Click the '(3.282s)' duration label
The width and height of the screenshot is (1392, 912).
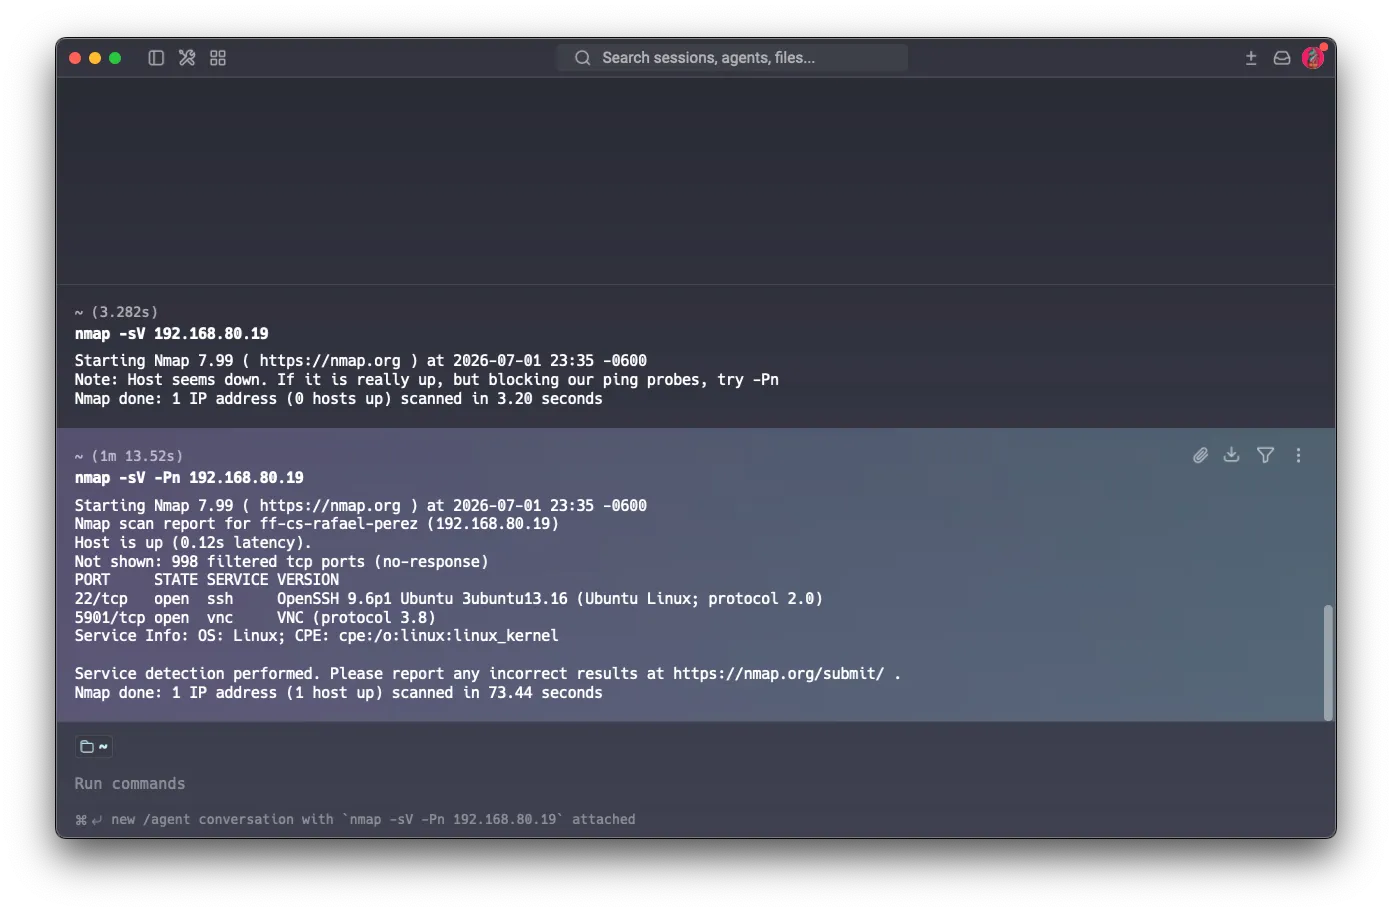click(125, 312)
